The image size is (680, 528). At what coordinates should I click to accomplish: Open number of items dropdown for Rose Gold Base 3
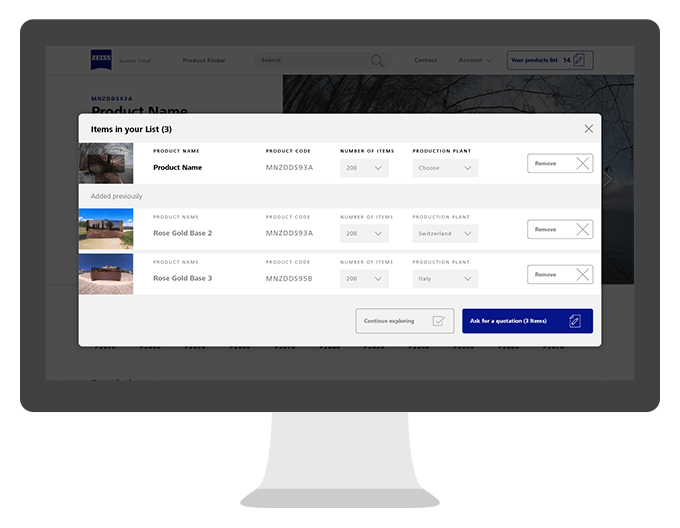coord(364,278)
